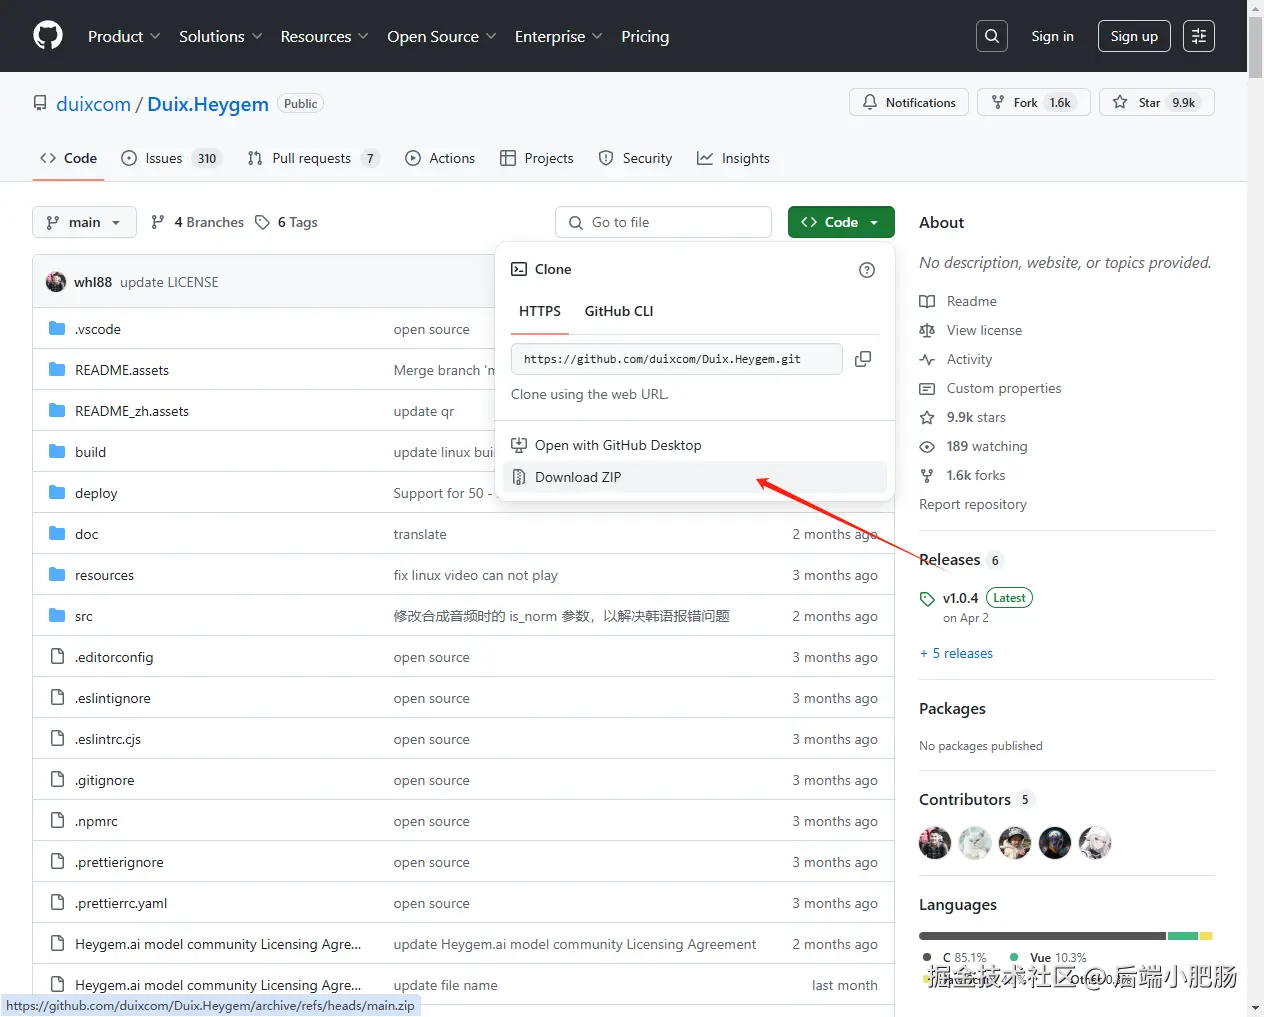Open the Insights tab

pyautogui.click(x=733, y=158)
